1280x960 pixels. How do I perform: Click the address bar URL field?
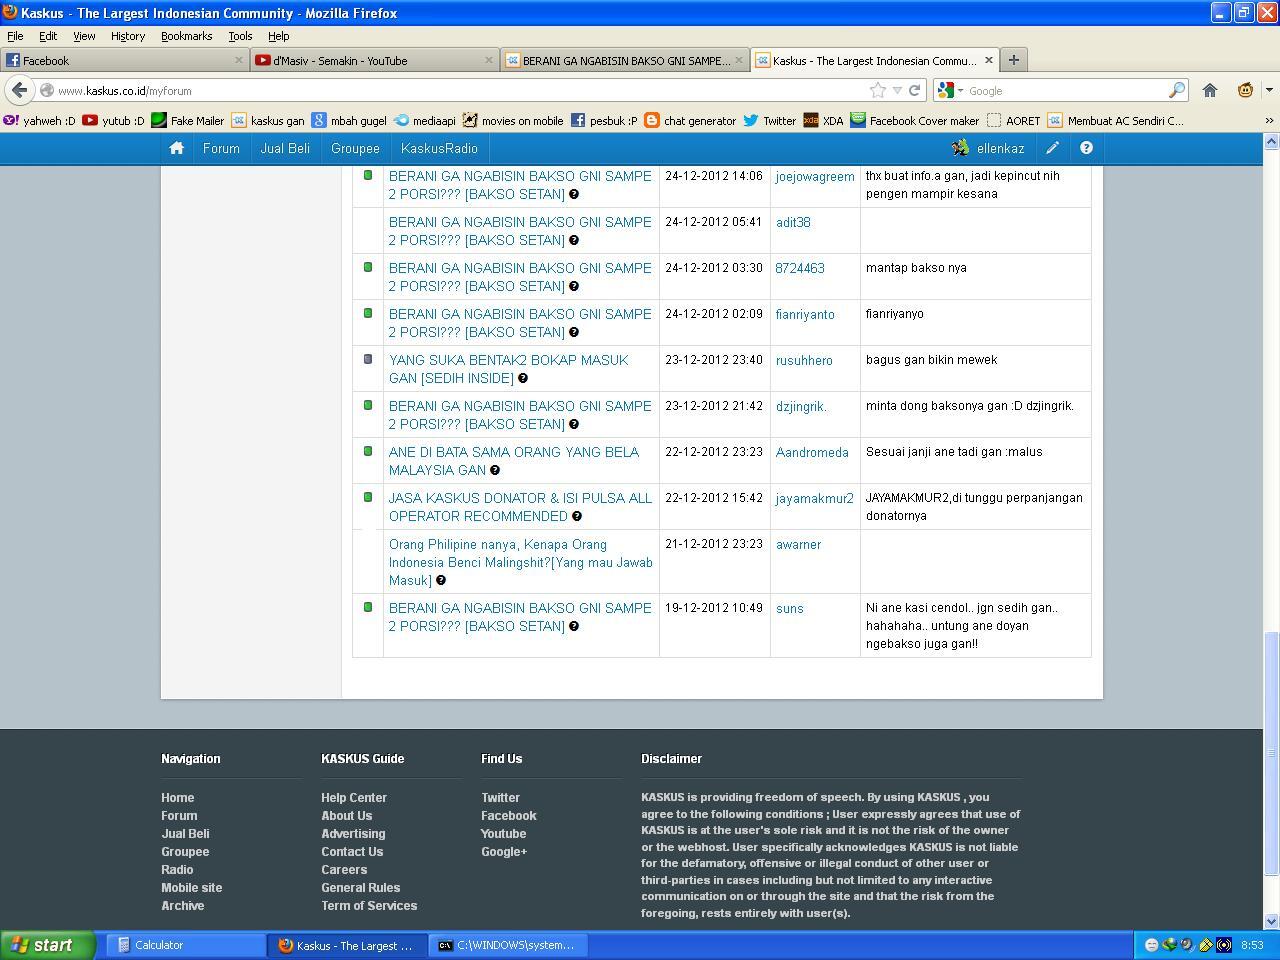point(460,90)
